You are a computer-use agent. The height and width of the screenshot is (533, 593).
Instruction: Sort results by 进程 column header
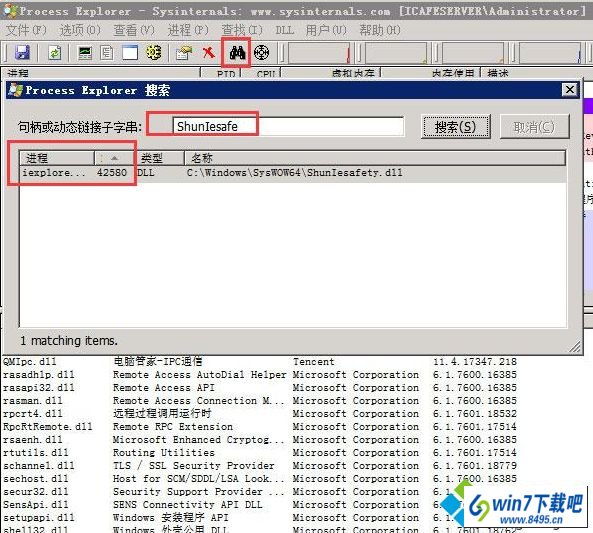pyautogui.click(x=57, y=158)
